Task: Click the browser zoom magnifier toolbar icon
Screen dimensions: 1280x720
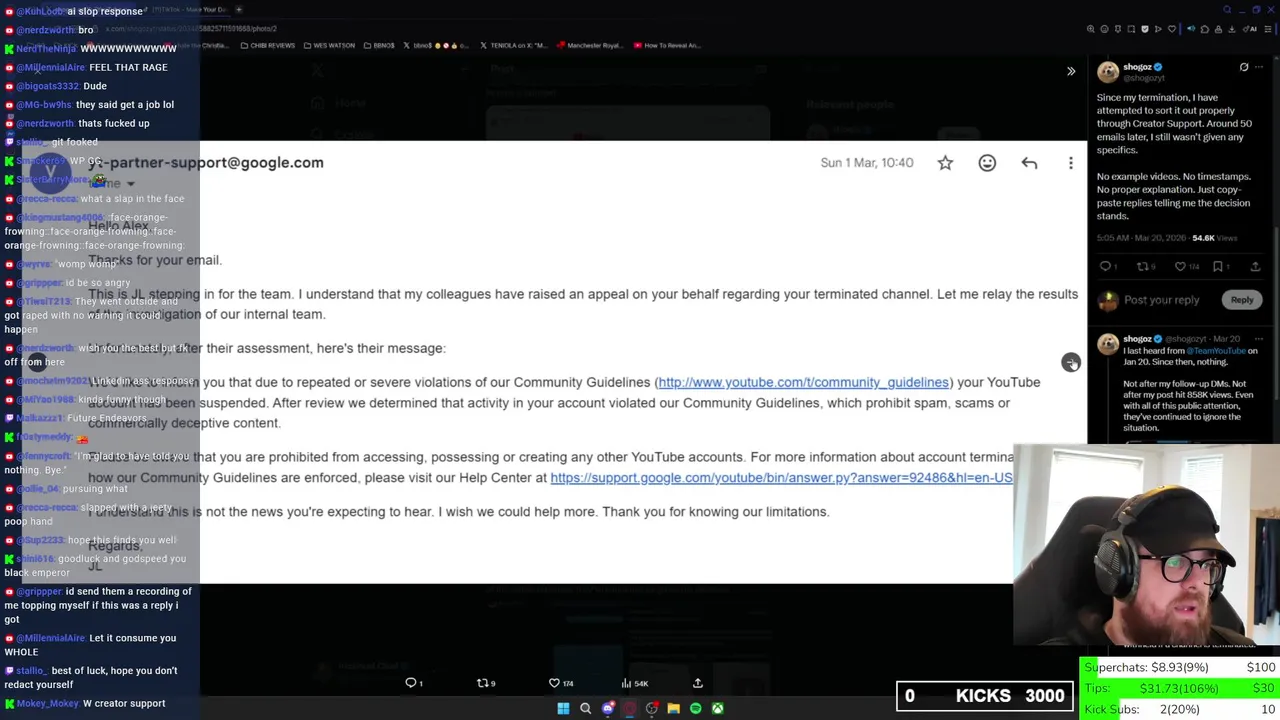Action: [1091, 29]
